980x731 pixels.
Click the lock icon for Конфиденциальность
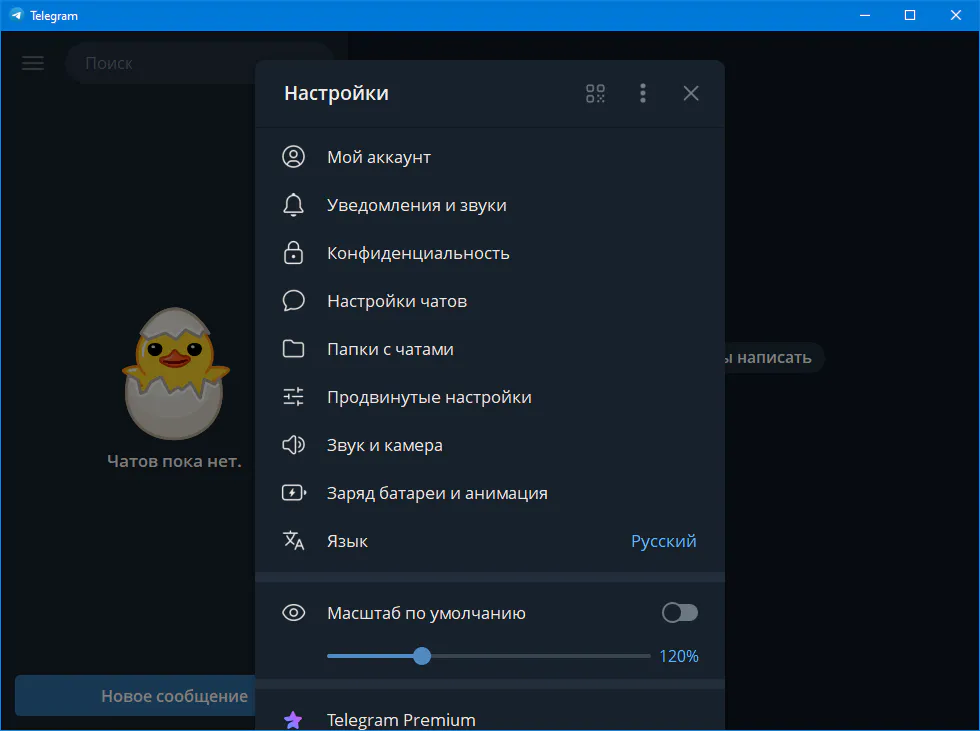[x=293, y=253]
